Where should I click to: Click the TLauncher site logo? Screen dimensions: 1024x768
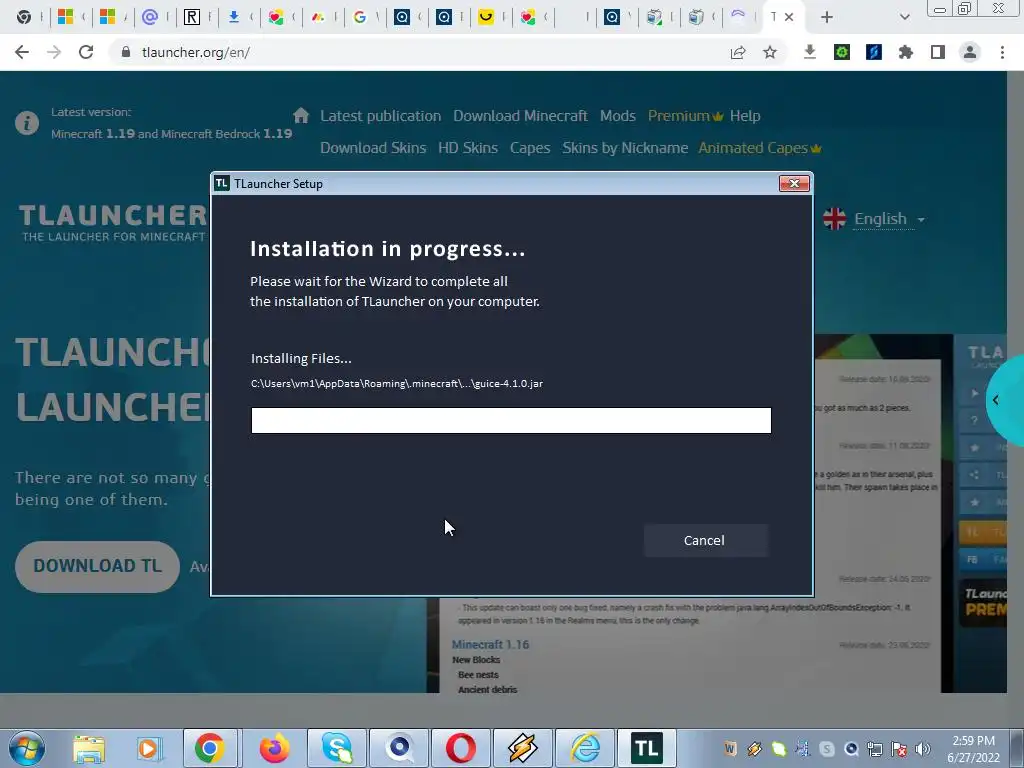pos(112,223)
